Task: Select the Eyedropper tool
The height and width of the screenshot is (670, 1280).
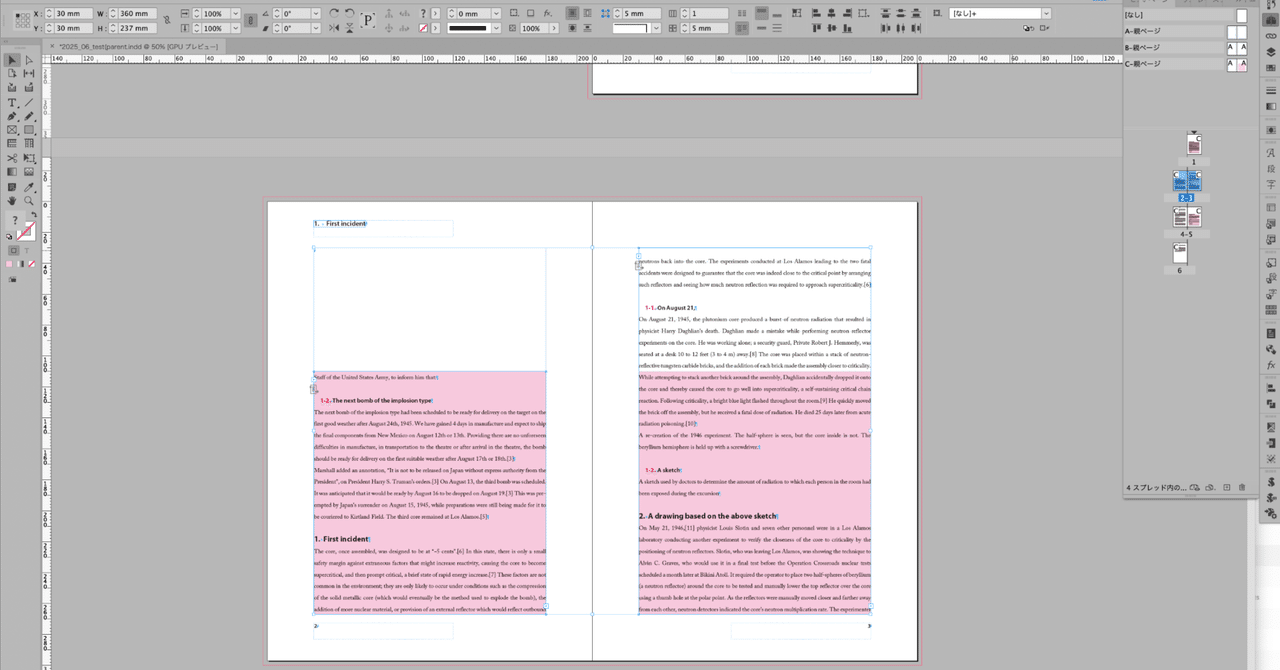Action: (29, 187)
